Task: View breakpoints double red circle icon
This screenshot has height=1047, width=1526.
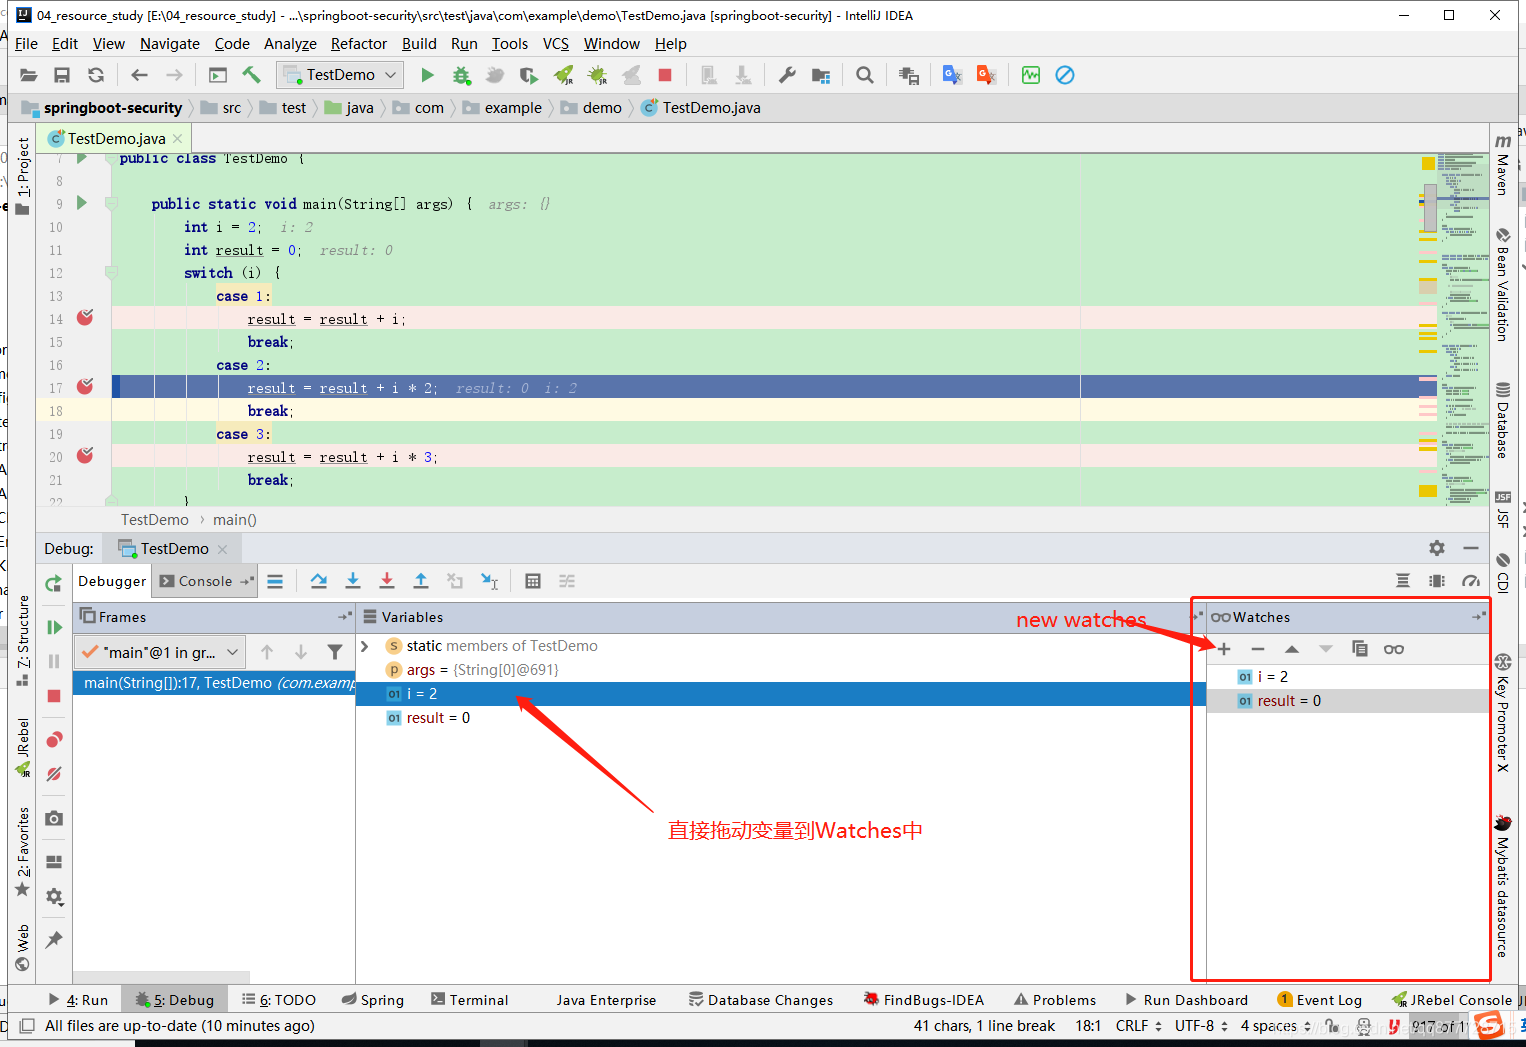Action: pyautogui.click(x=54, y=740)
